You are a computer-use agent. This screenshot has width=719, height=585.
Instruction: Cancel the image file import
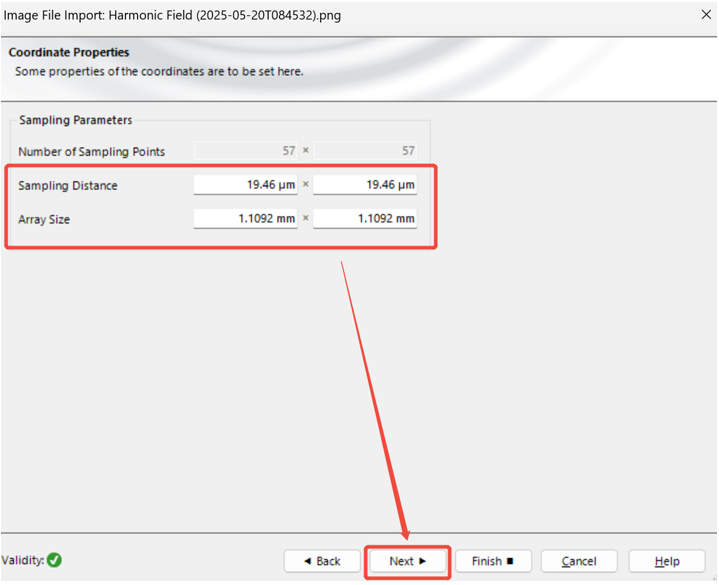click(x=579, y=561)
